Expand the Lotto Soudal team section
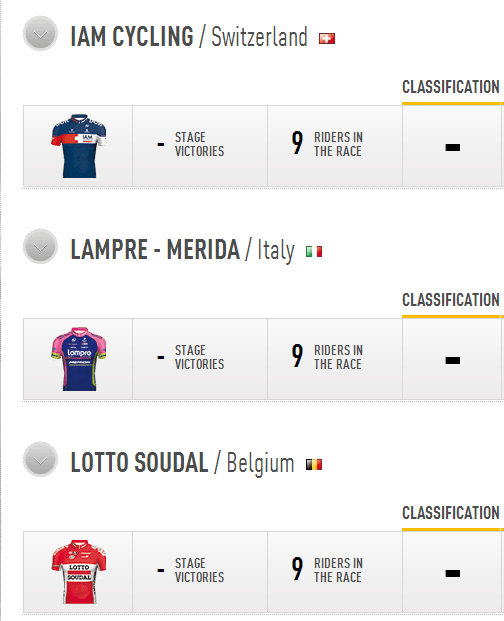 [40, 460]
